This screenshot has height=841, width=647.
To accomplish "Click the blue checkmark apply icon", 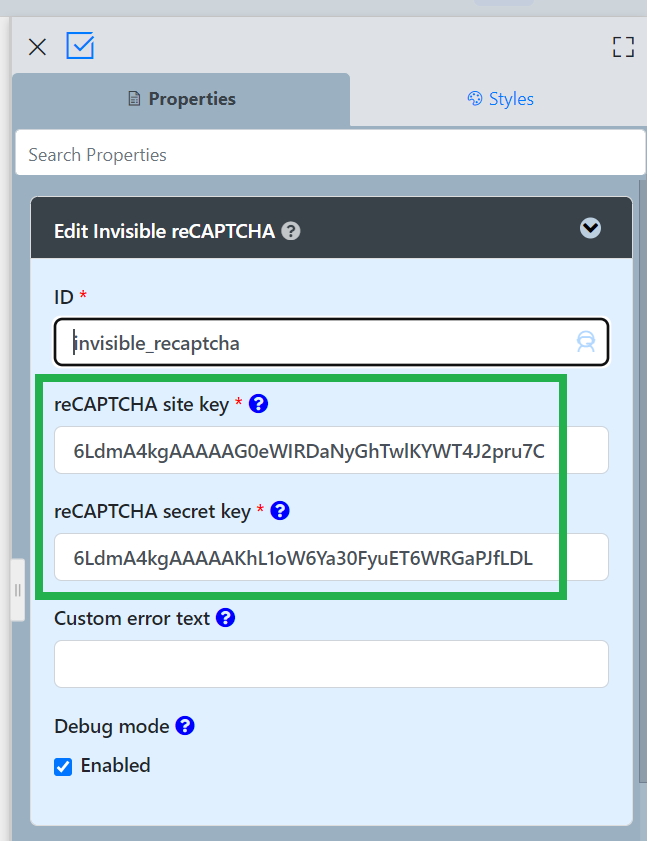I will click(80, 46).
